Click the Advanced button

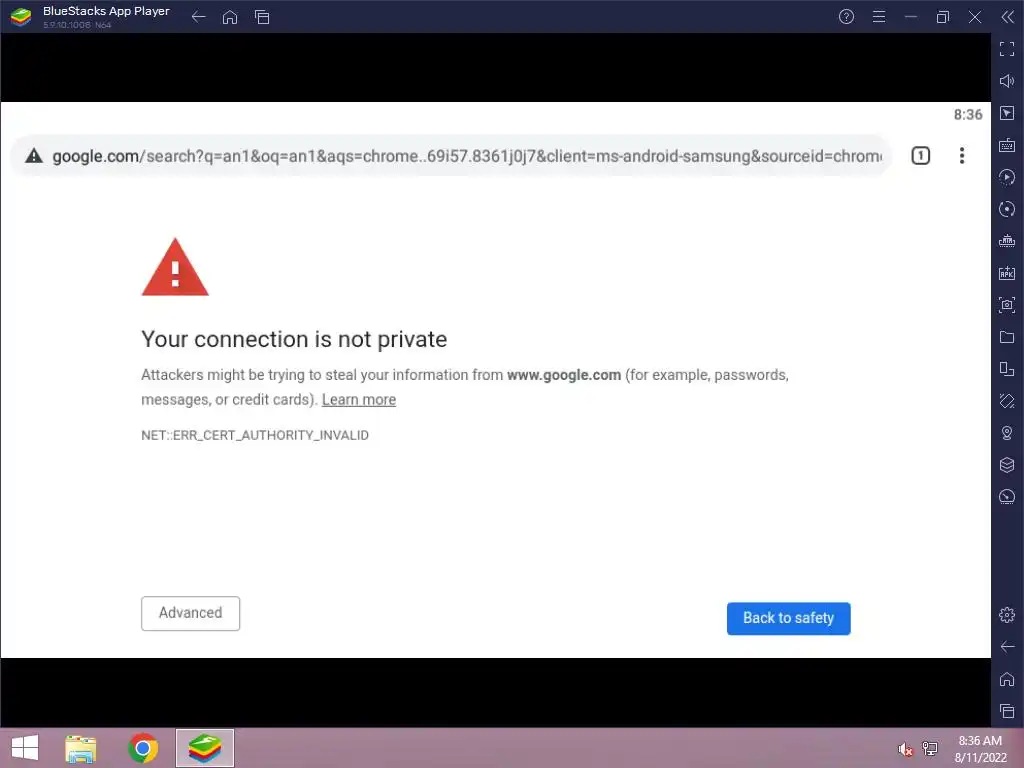191,613
